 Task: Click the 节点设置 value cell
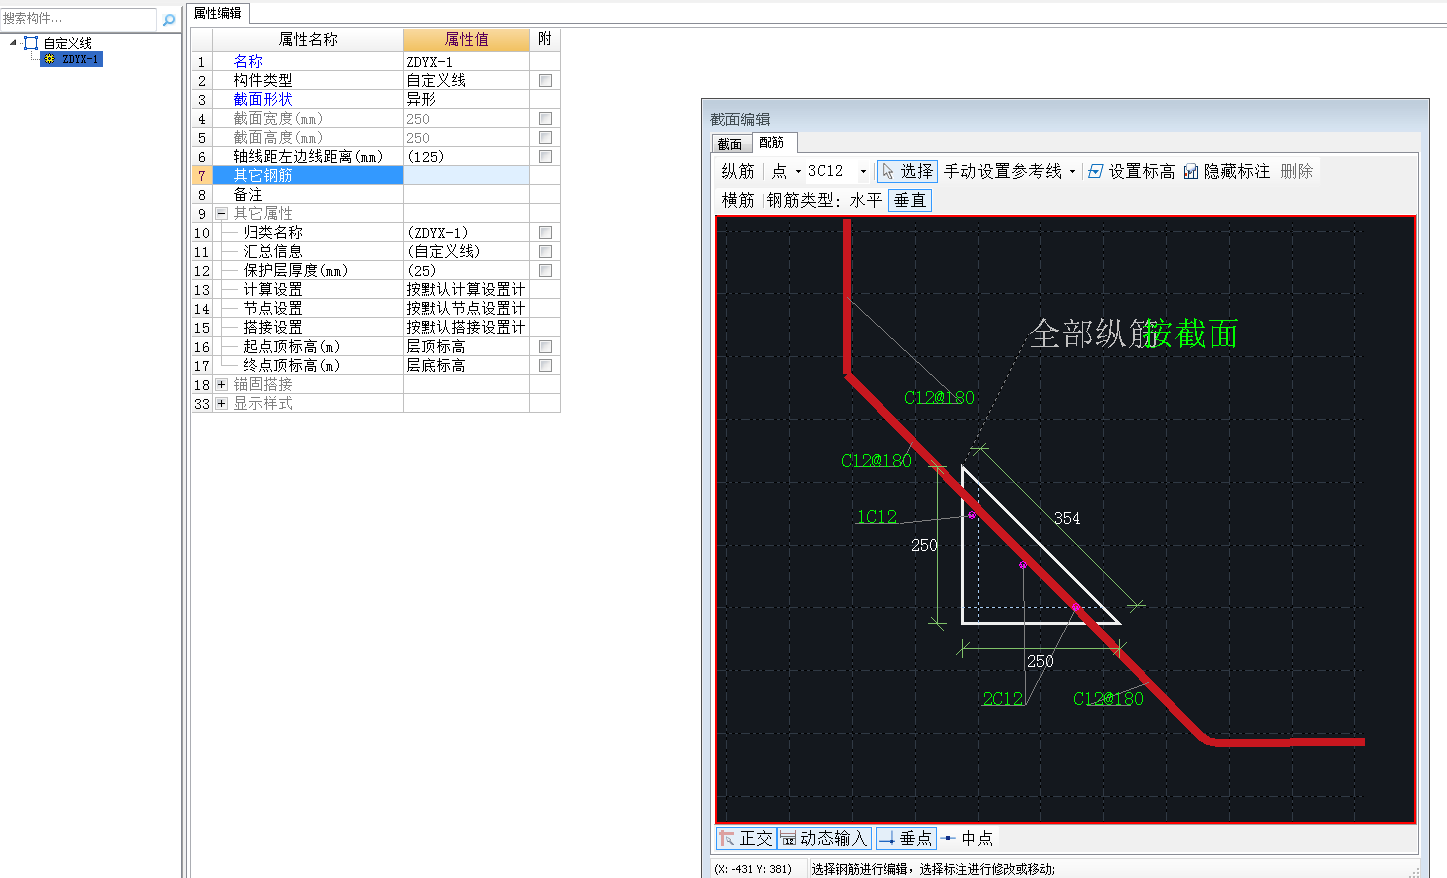(x=466, y=308)
